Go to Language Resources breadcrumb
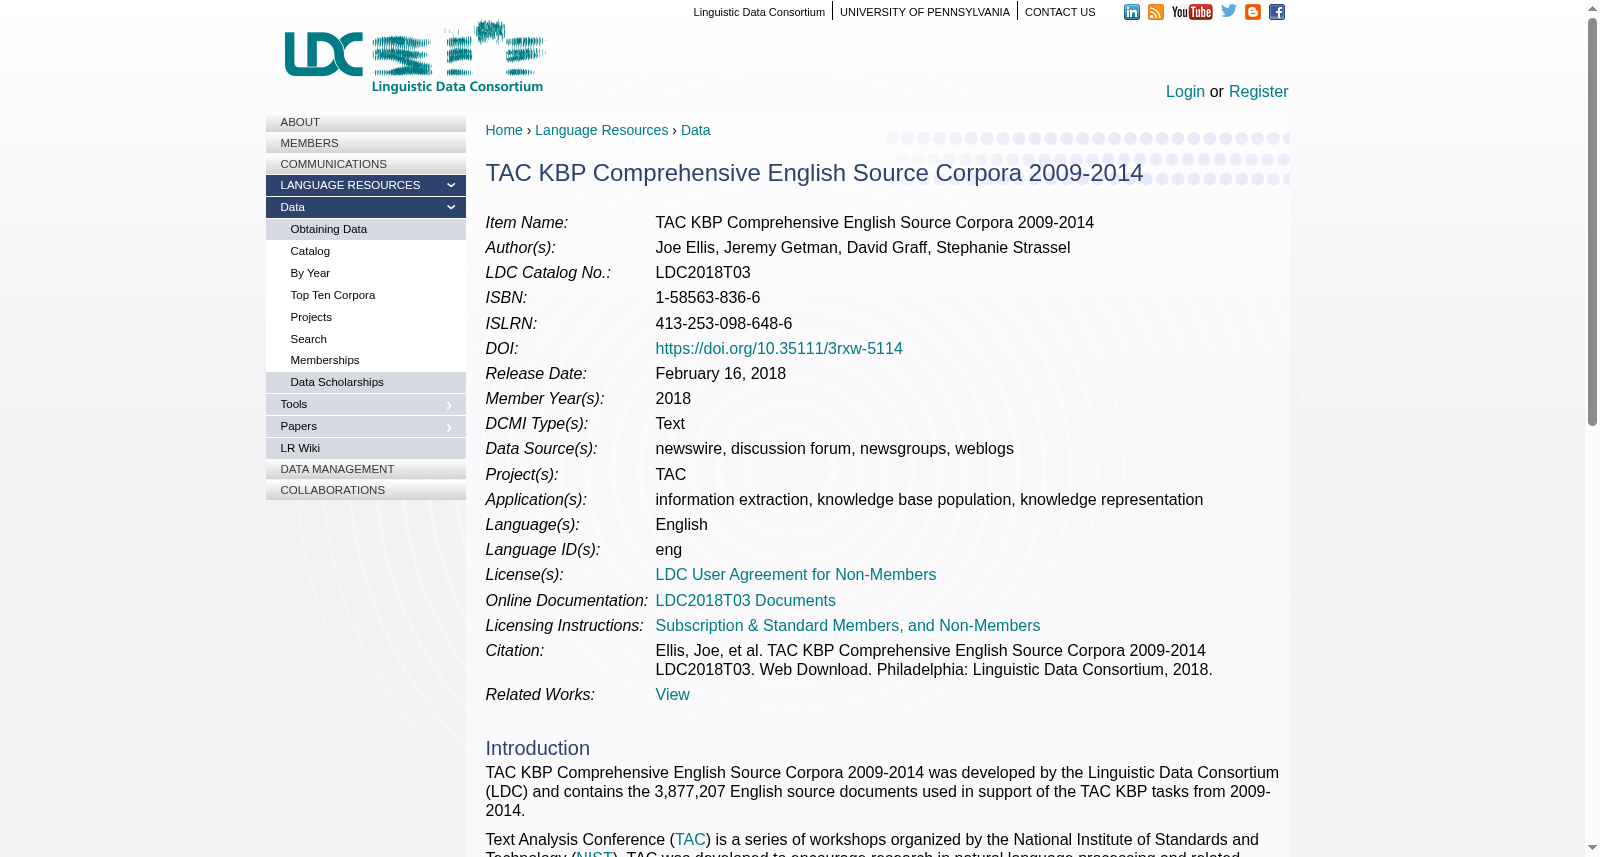 click(601, 130)
